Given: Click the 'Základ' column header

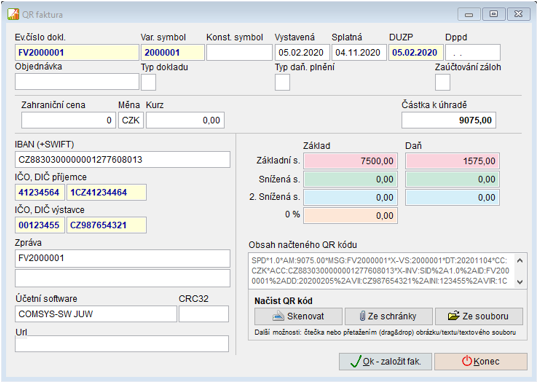Looking at the screenshot, I should click(316, 146).
